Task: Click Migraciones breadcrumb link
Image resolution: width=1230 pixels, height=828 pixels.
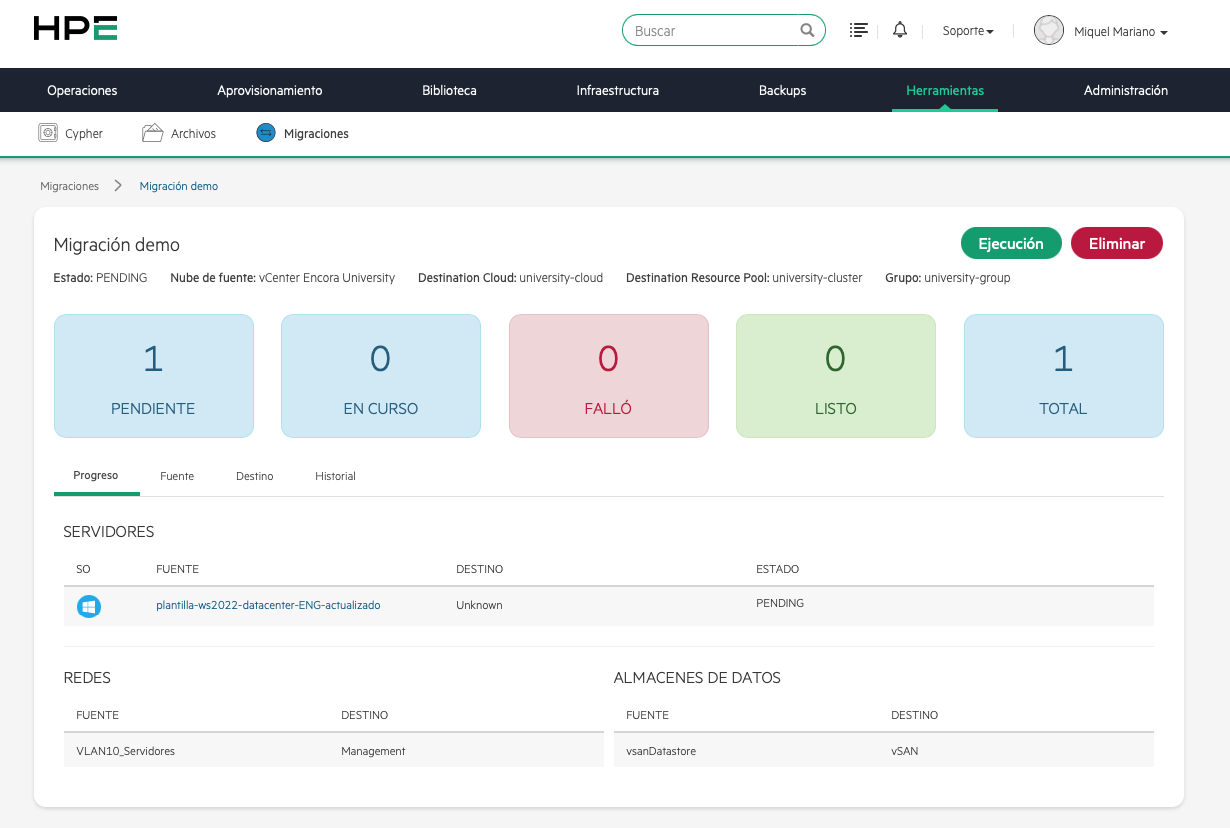Action: pyautogui.click(x=69, y=186)
